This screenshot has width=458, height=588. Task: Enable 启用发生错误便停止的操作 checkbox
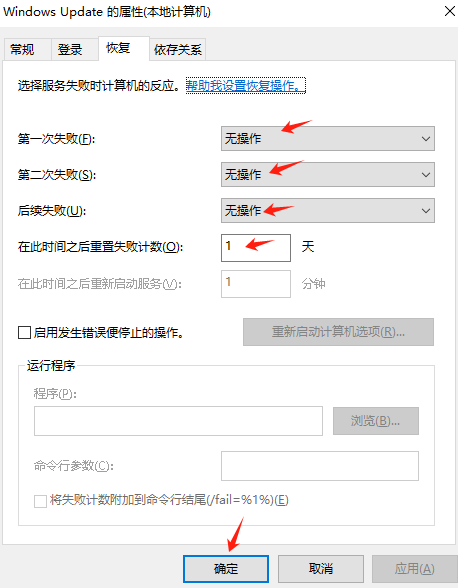coord(24,332)
